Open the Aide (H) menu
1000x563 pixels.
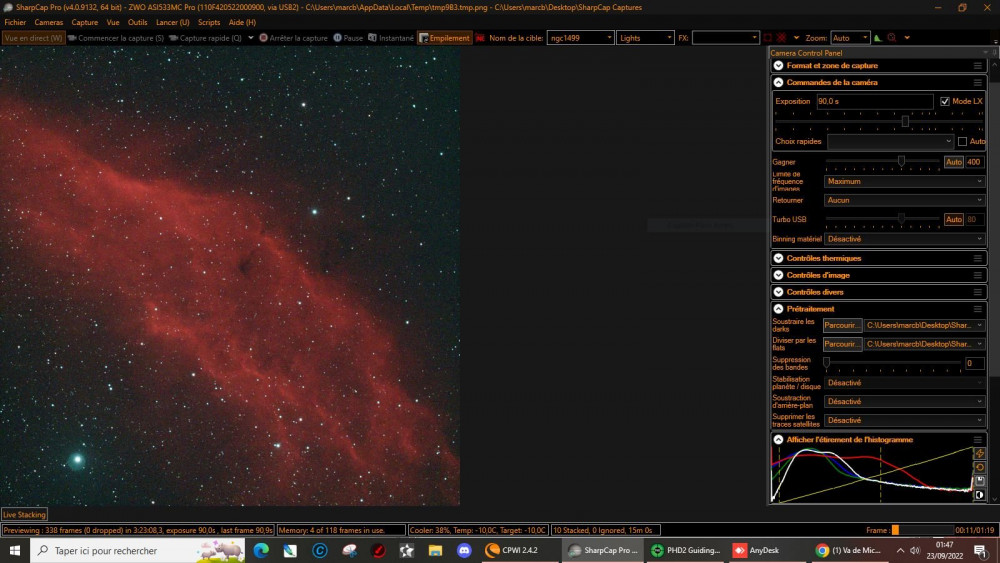(x=242, y=22)
